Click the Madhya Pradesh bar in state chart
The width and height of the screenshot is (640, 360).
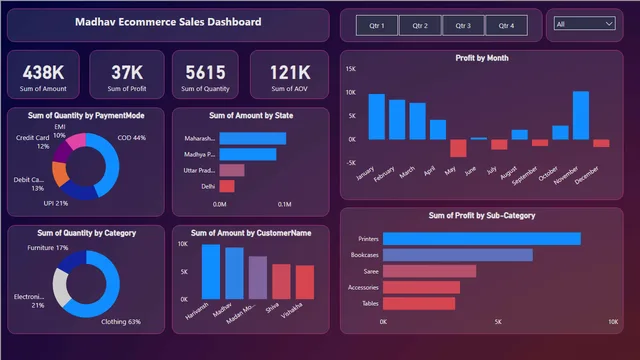click(x=248, y=154)
